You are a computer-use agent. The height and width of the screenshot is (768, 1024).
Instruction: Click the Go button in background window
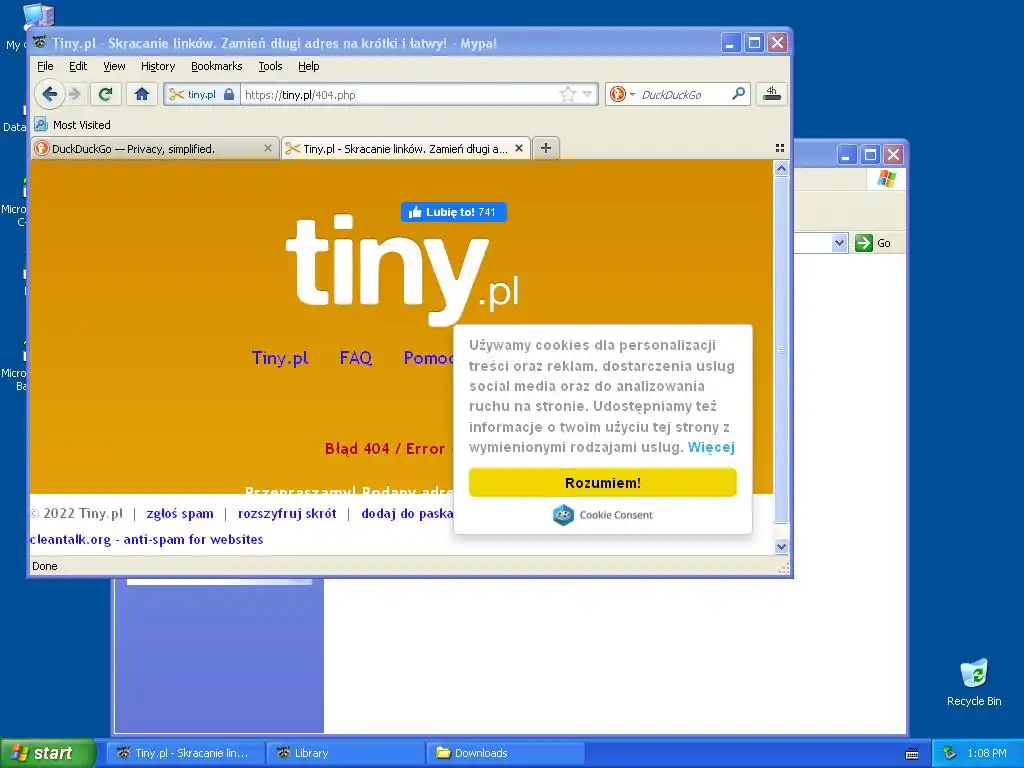pos(873,243)
